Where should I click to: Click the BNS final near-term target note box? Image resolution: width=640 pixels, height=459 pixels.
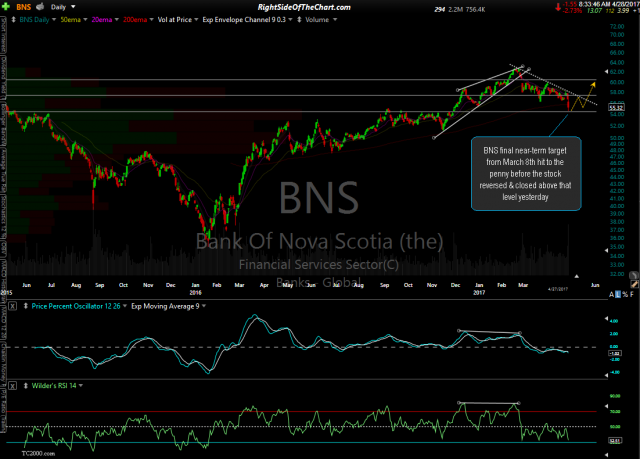(x=526, y=174)
